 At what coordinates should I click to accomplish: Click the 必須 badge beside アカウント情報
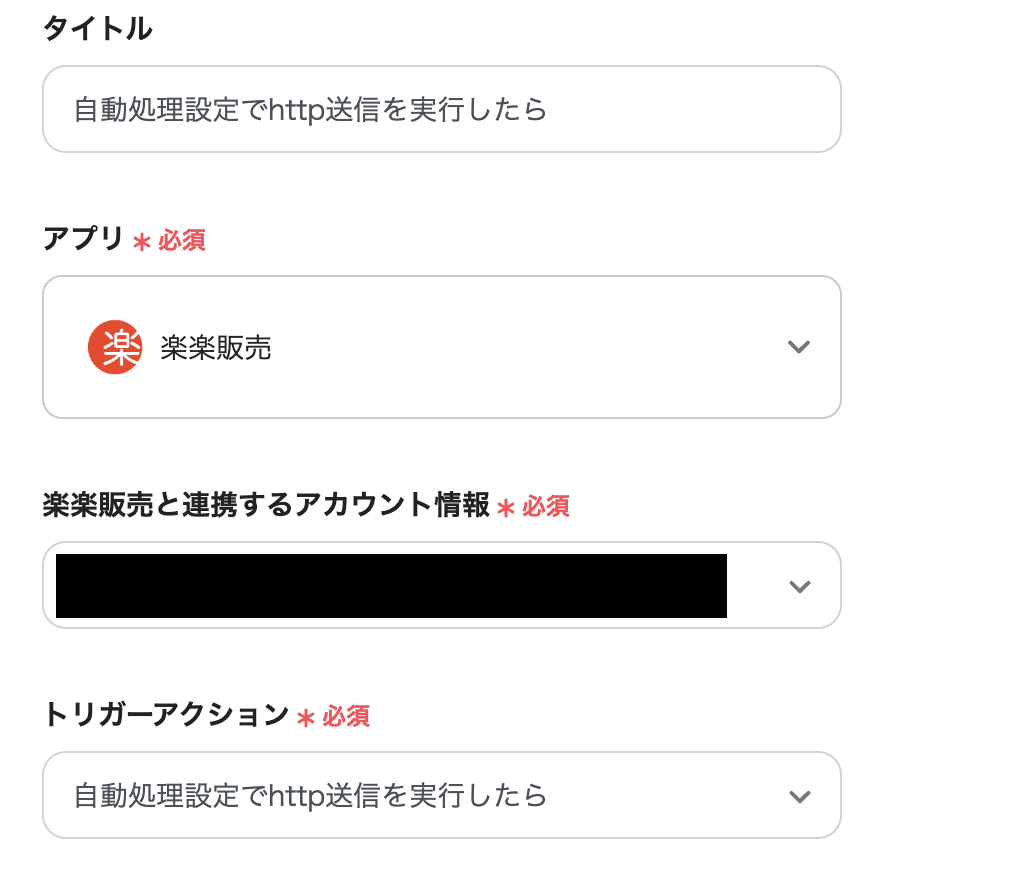click(x=546, y=507)
